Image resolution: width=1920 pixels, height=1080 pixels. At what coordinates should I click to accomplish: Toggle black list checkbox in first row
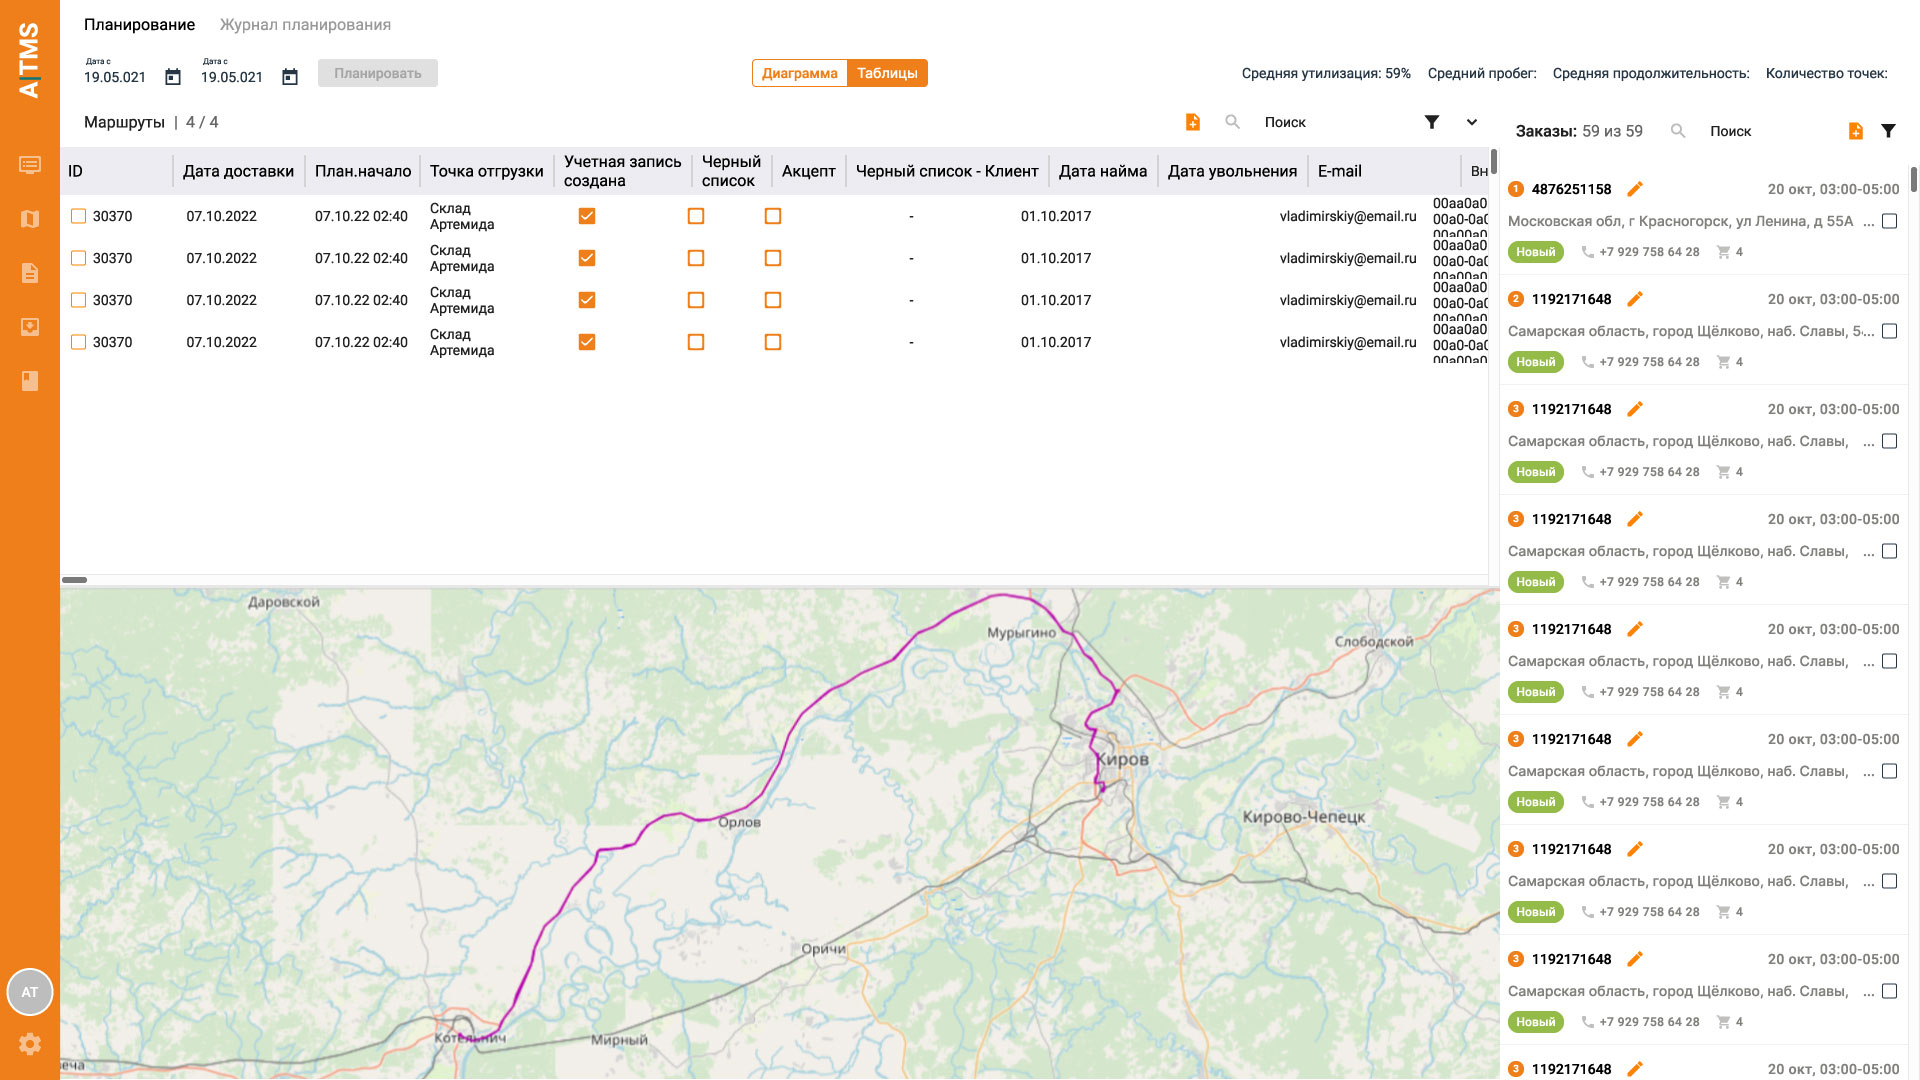696,216
